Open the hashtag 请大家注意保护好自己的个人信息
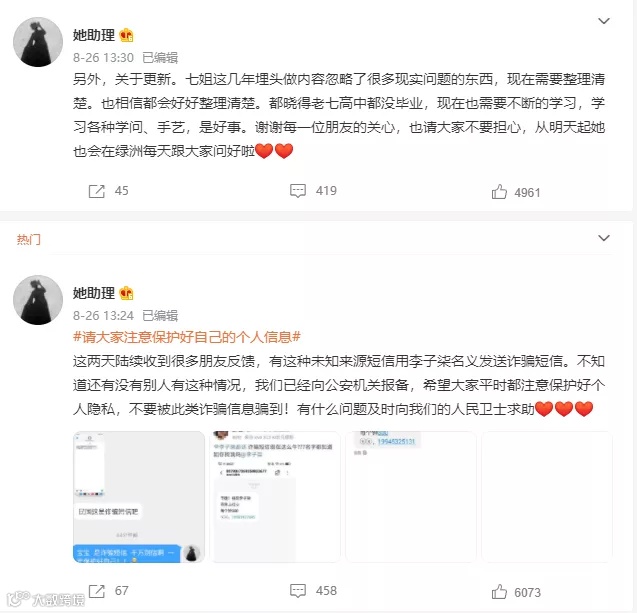 click(x=187, y=337)
